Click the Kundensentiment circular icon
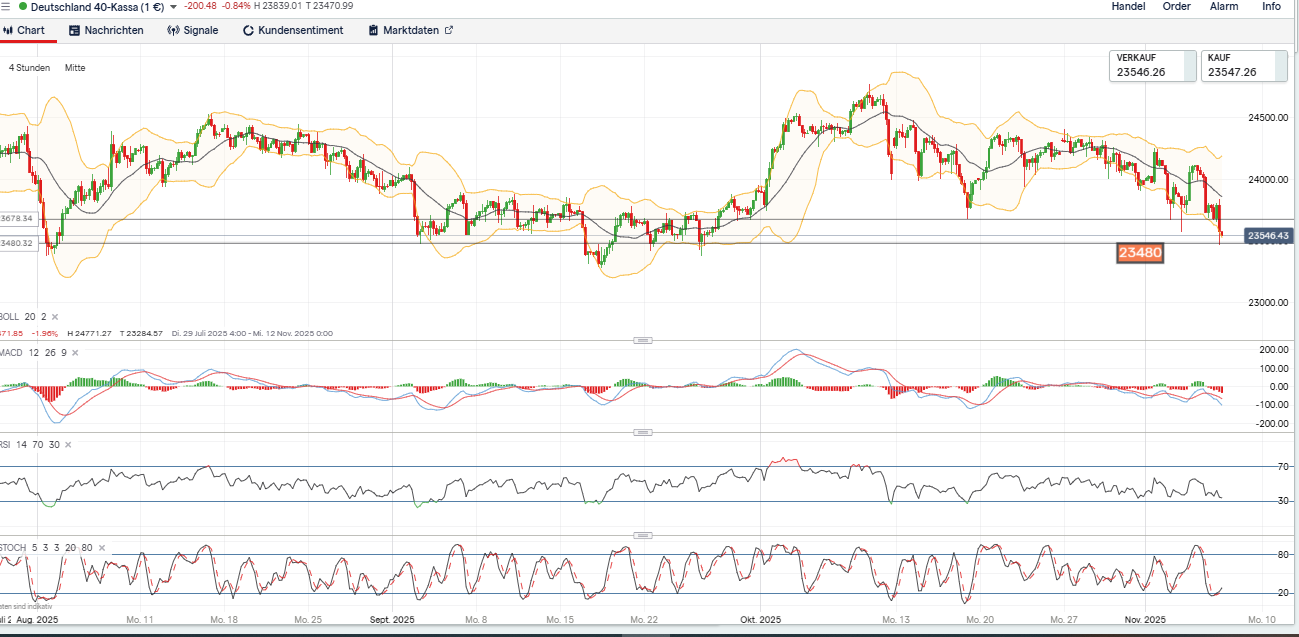 (249, 30)
